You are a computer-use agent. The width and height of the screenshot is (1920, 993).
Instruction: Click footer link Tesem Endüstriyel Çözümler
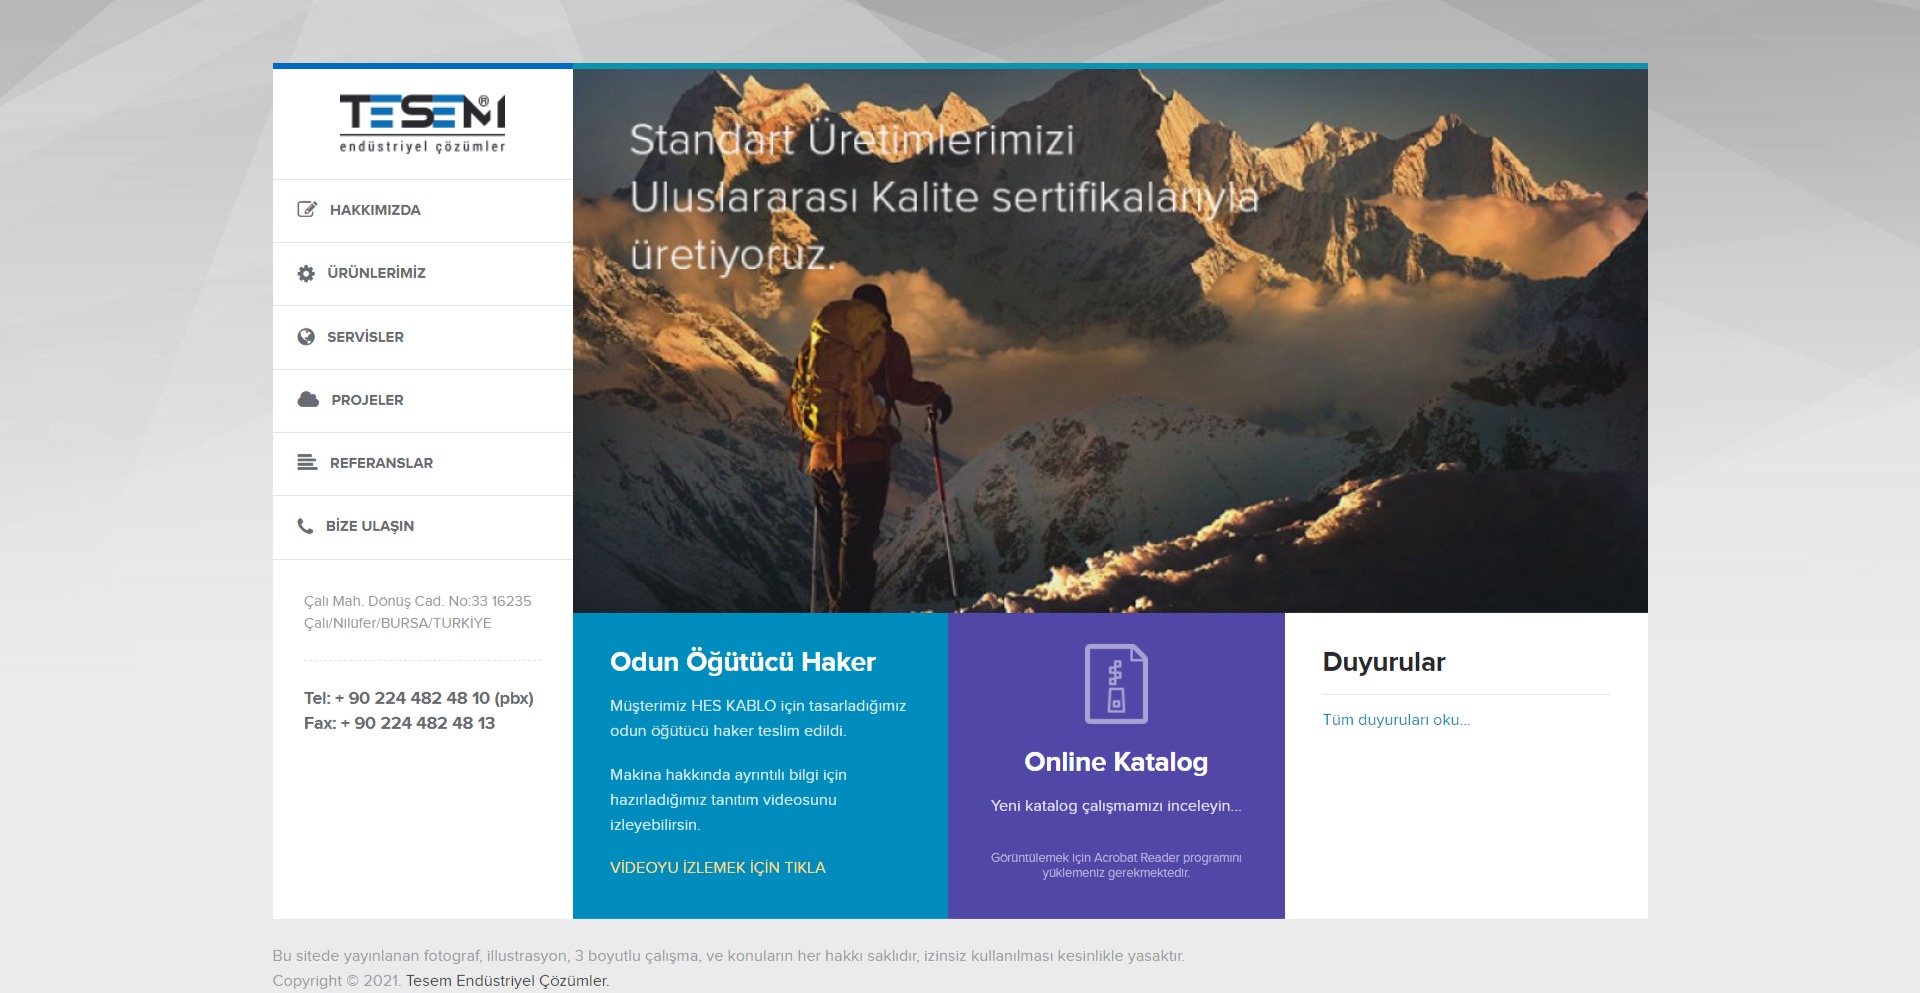[x=507, y=981]
